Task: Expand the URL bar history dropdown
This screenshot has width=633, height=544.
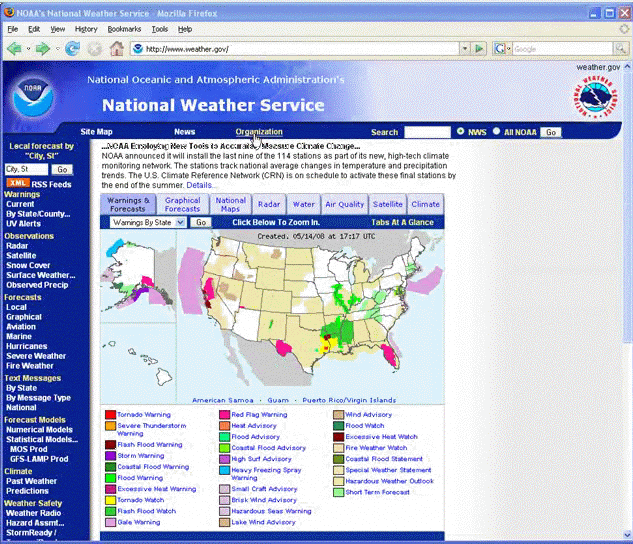Action: [x=465, y=49]
